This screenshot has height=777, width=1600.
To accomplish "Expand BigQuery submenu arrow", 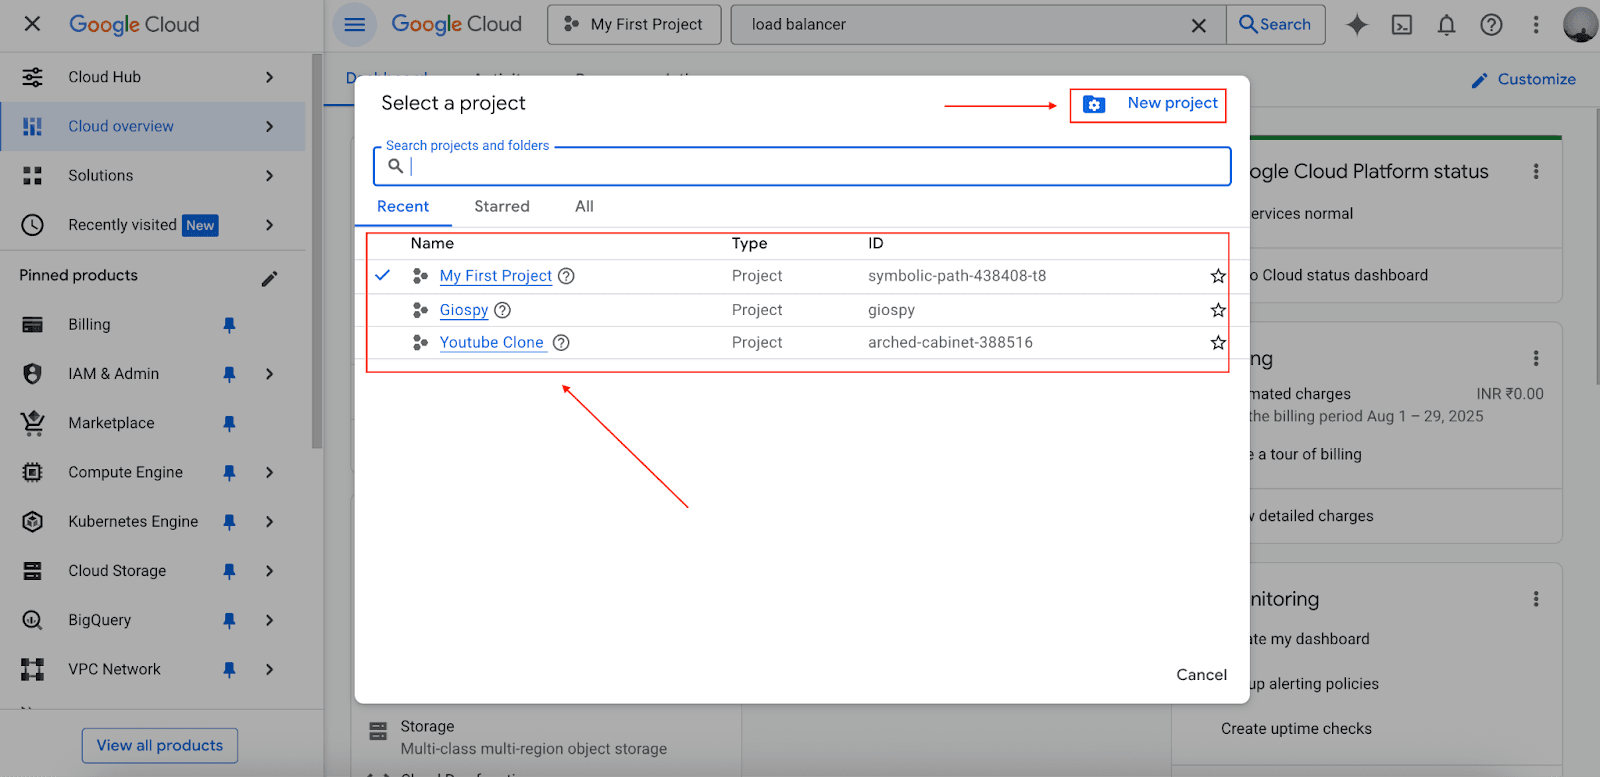I will [269, 620].
